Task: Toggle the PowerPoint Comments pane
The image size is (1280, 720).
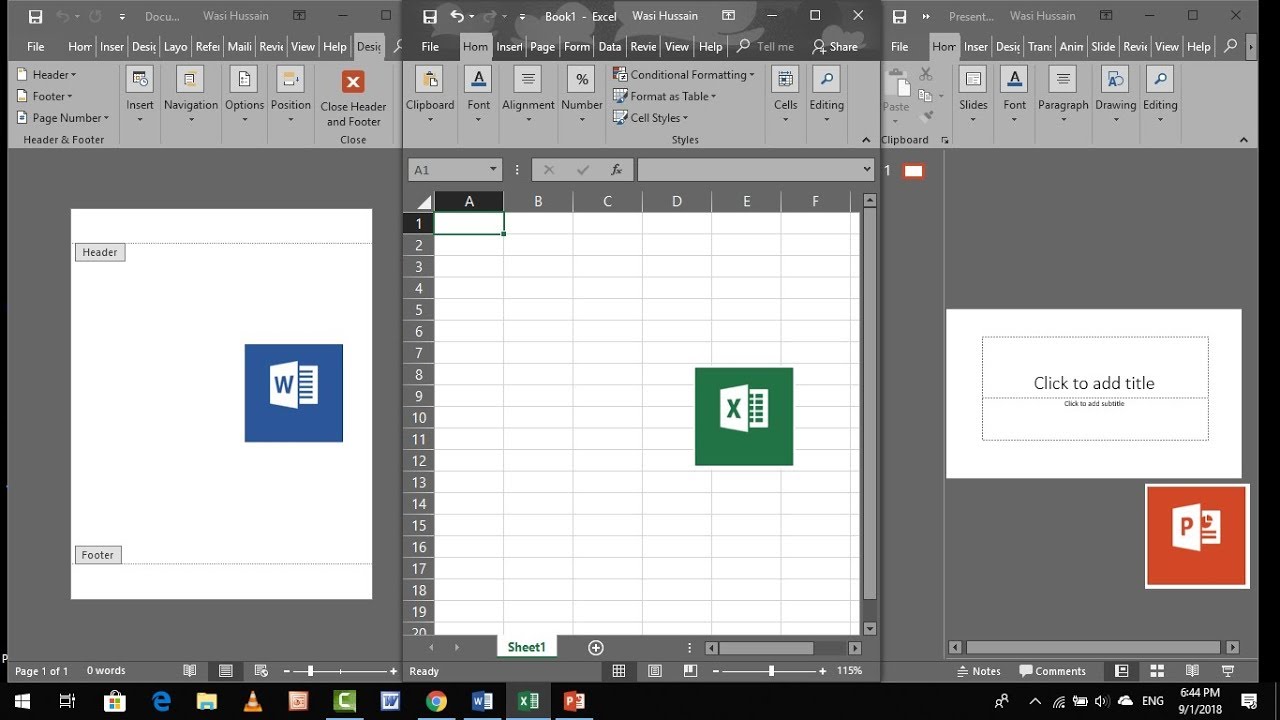Action: (x=1052, y=671)
